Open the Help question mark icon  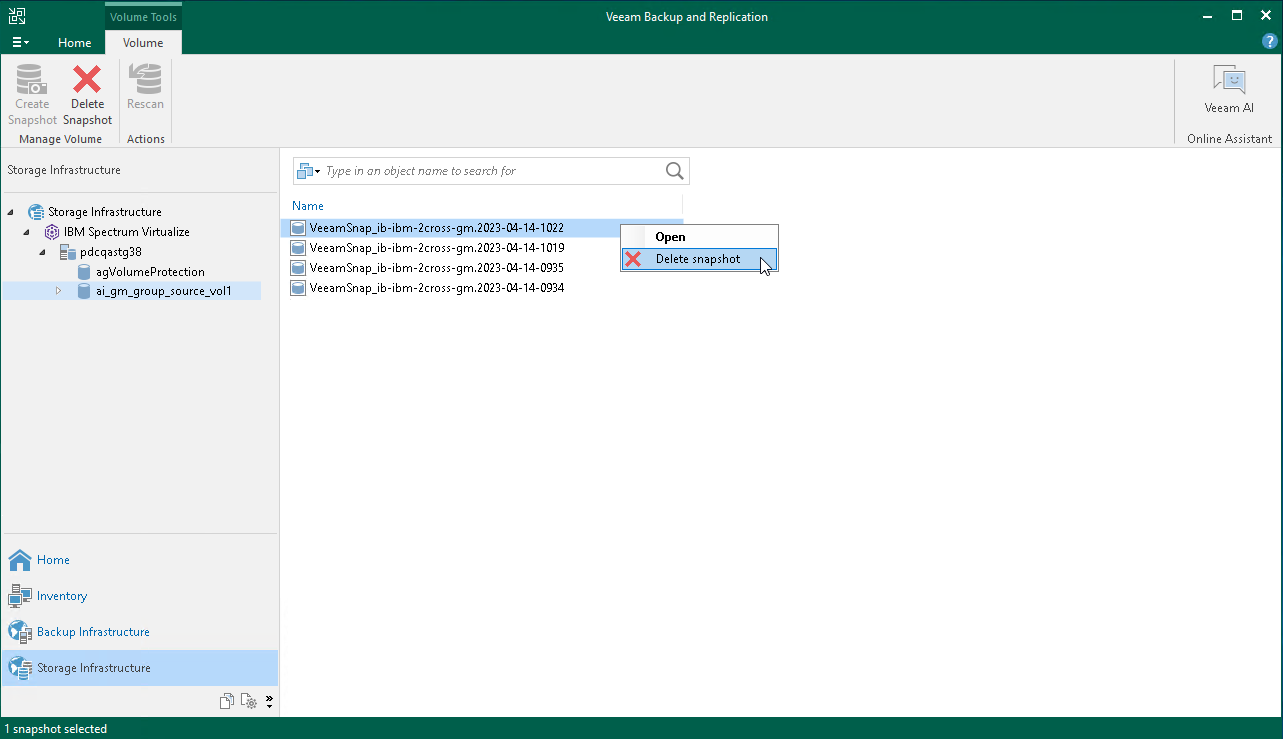[1270, 41]
